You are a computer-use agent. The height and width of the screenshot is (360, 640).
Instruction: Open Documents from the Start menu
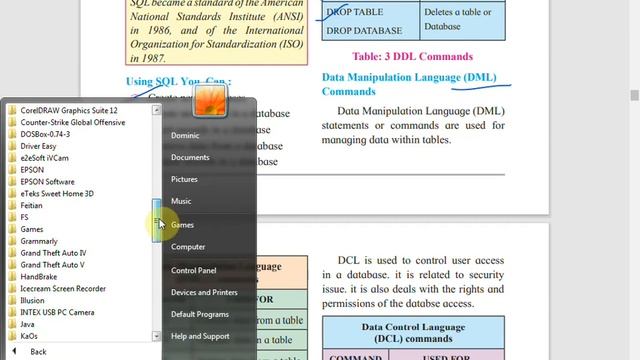pos(190,157)
